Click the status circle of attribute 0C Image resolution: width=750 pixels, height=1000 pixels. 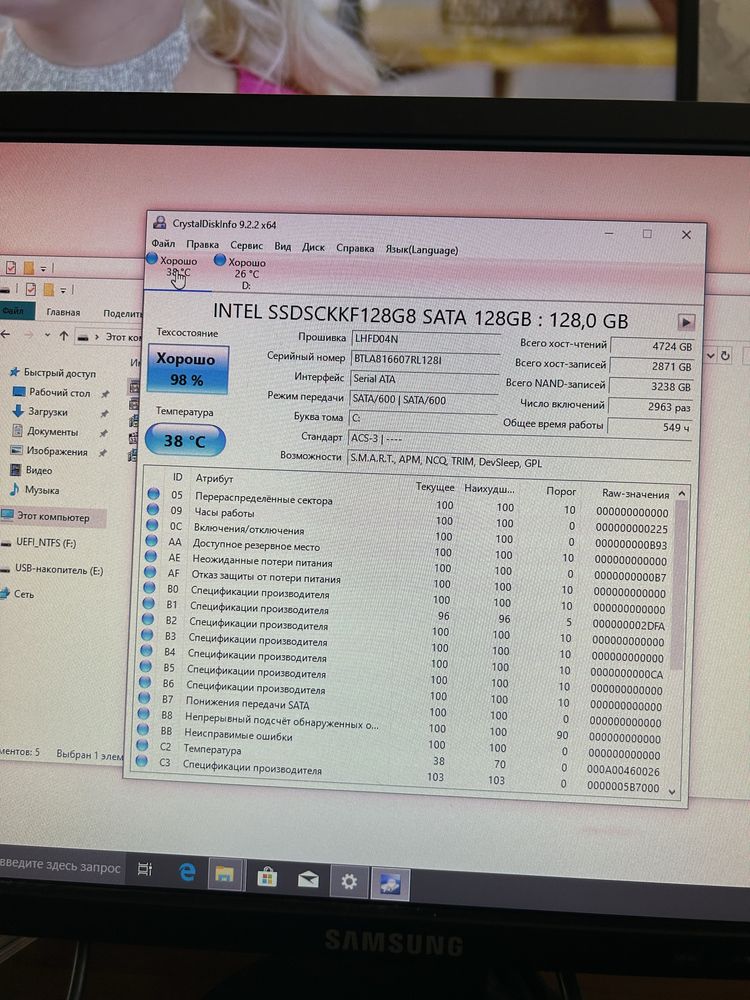[152, 525]
